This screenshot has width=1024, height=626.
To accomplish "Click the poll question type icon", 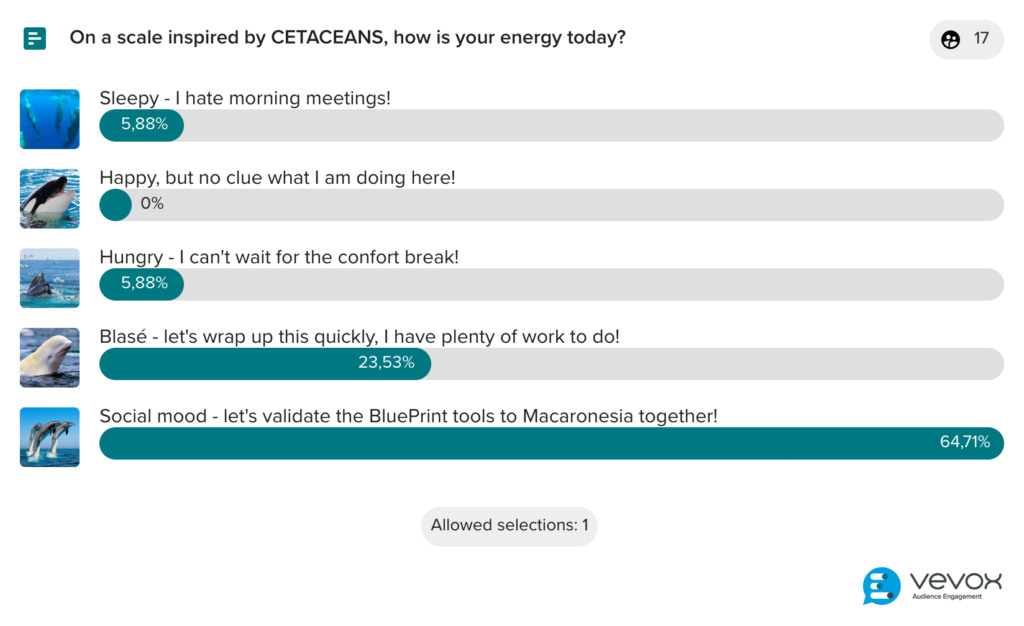I will pos(35,39).
